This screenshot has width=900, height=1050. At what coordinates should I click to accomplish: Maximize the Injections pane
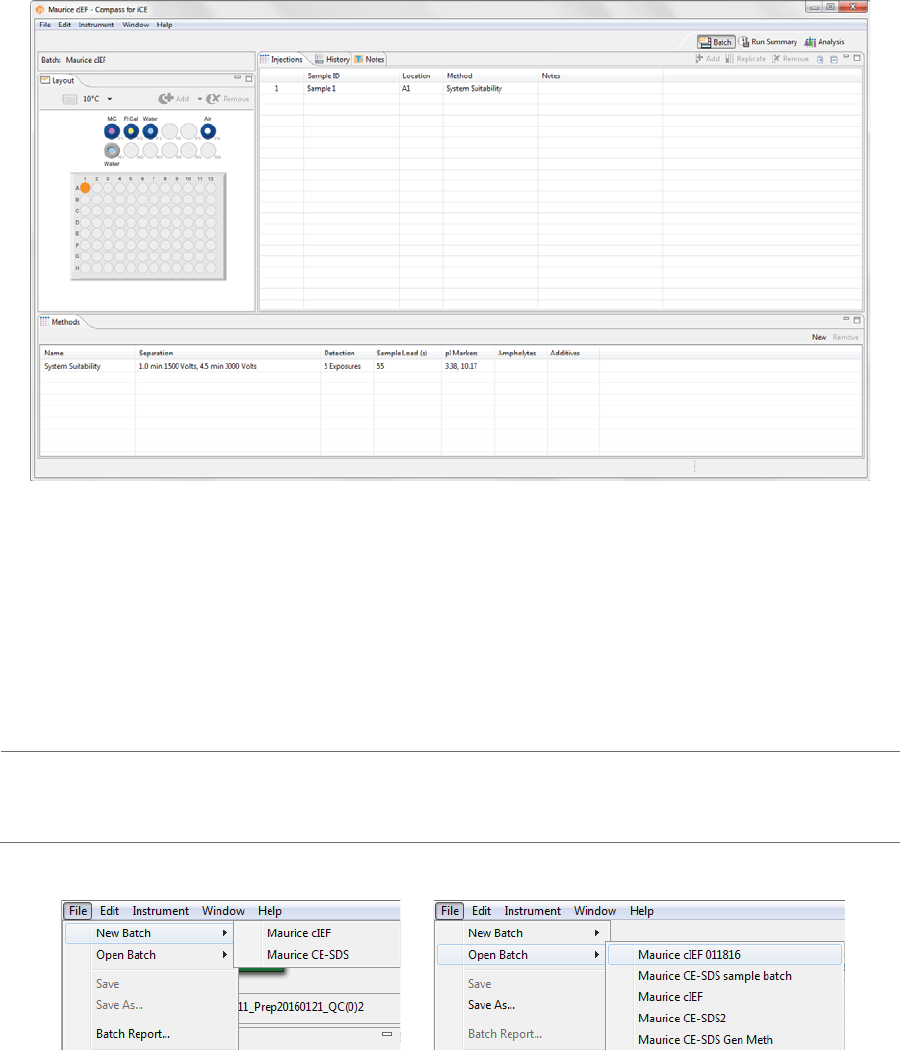point(856,58)
